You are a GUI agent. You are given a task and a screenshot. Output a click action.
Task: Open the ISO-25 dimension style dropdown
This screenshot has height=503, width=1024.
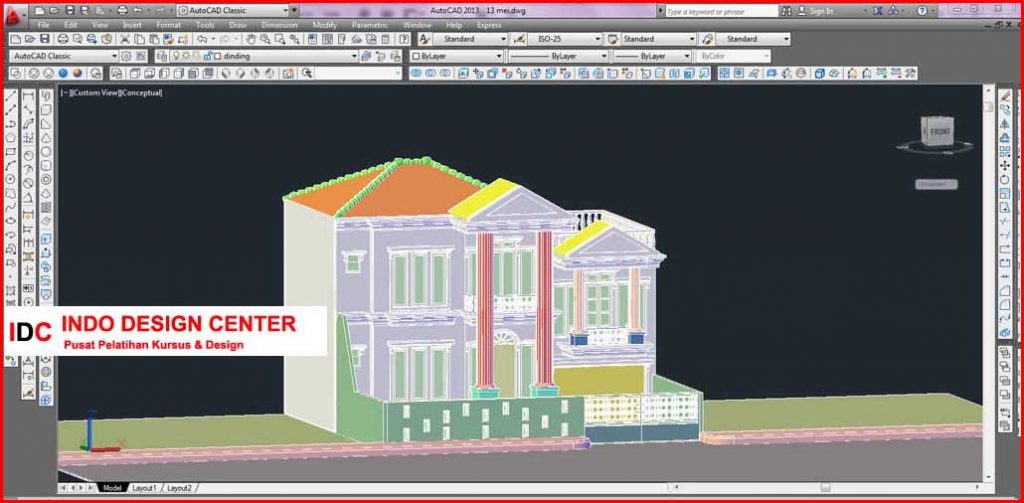pyautogui.click(x=598, y=39)
